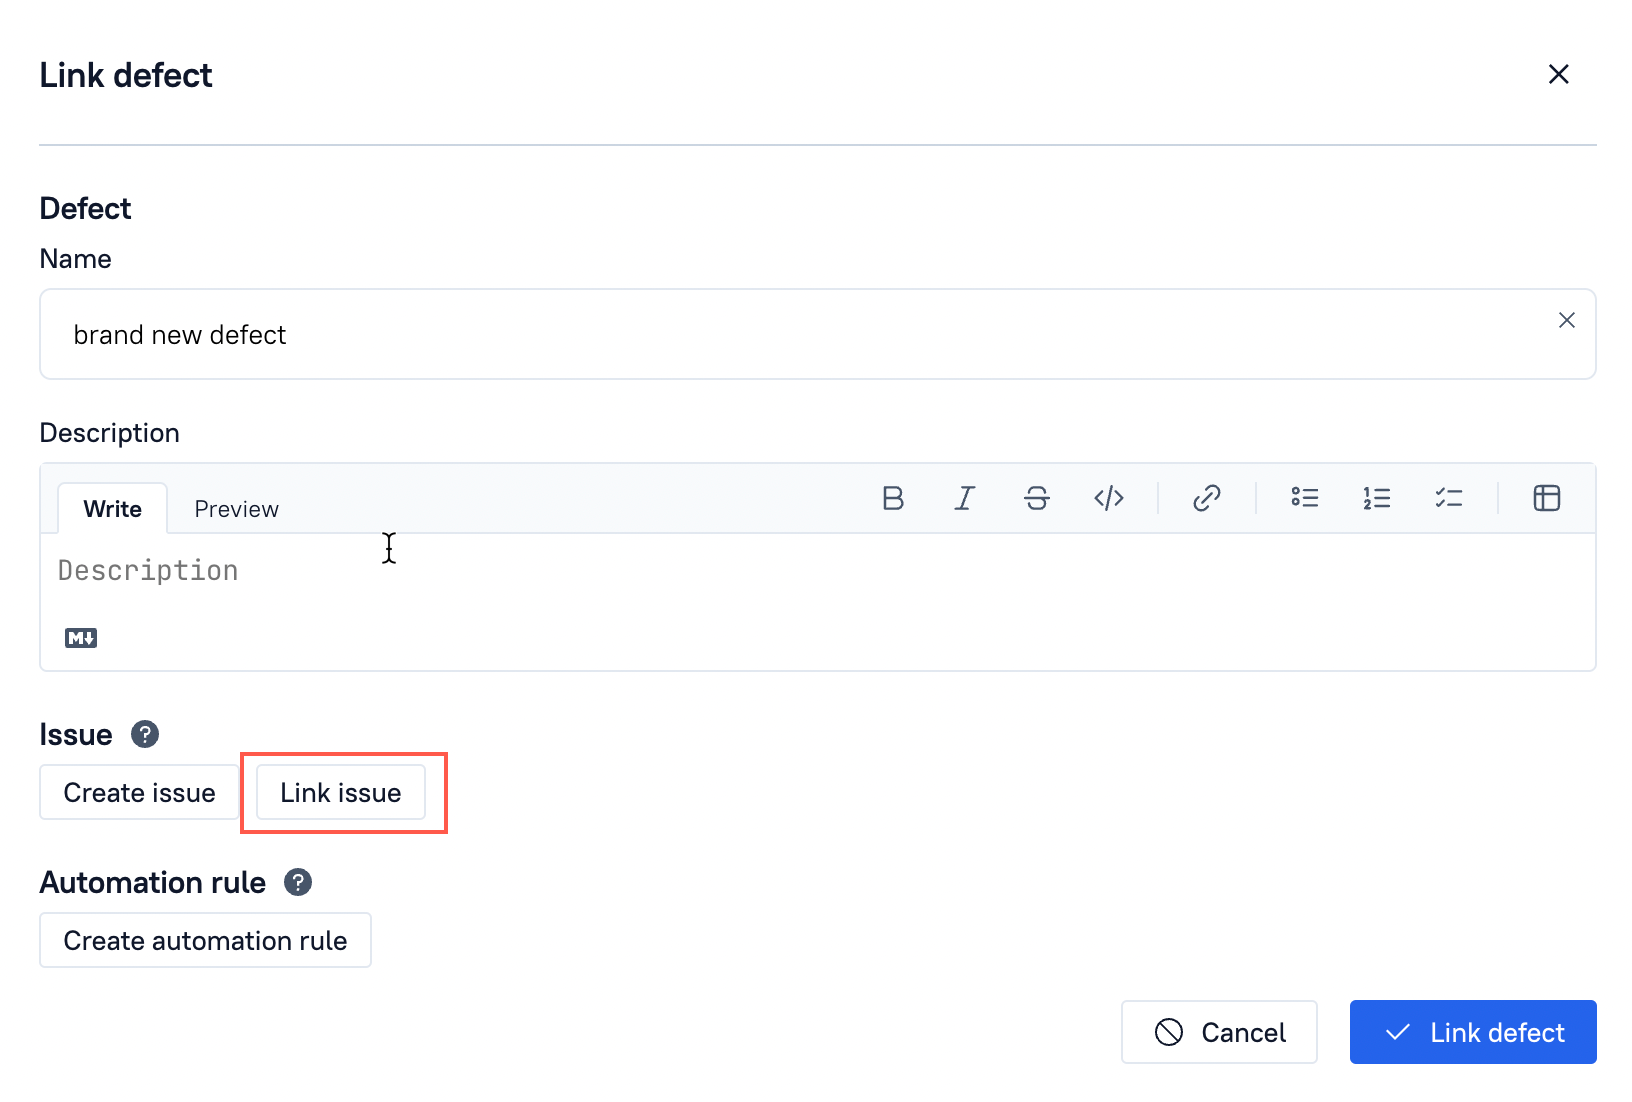The image size is (1632, 1102).
Task: Confirm with the Link defect button
Action: pos(1472,1032)
